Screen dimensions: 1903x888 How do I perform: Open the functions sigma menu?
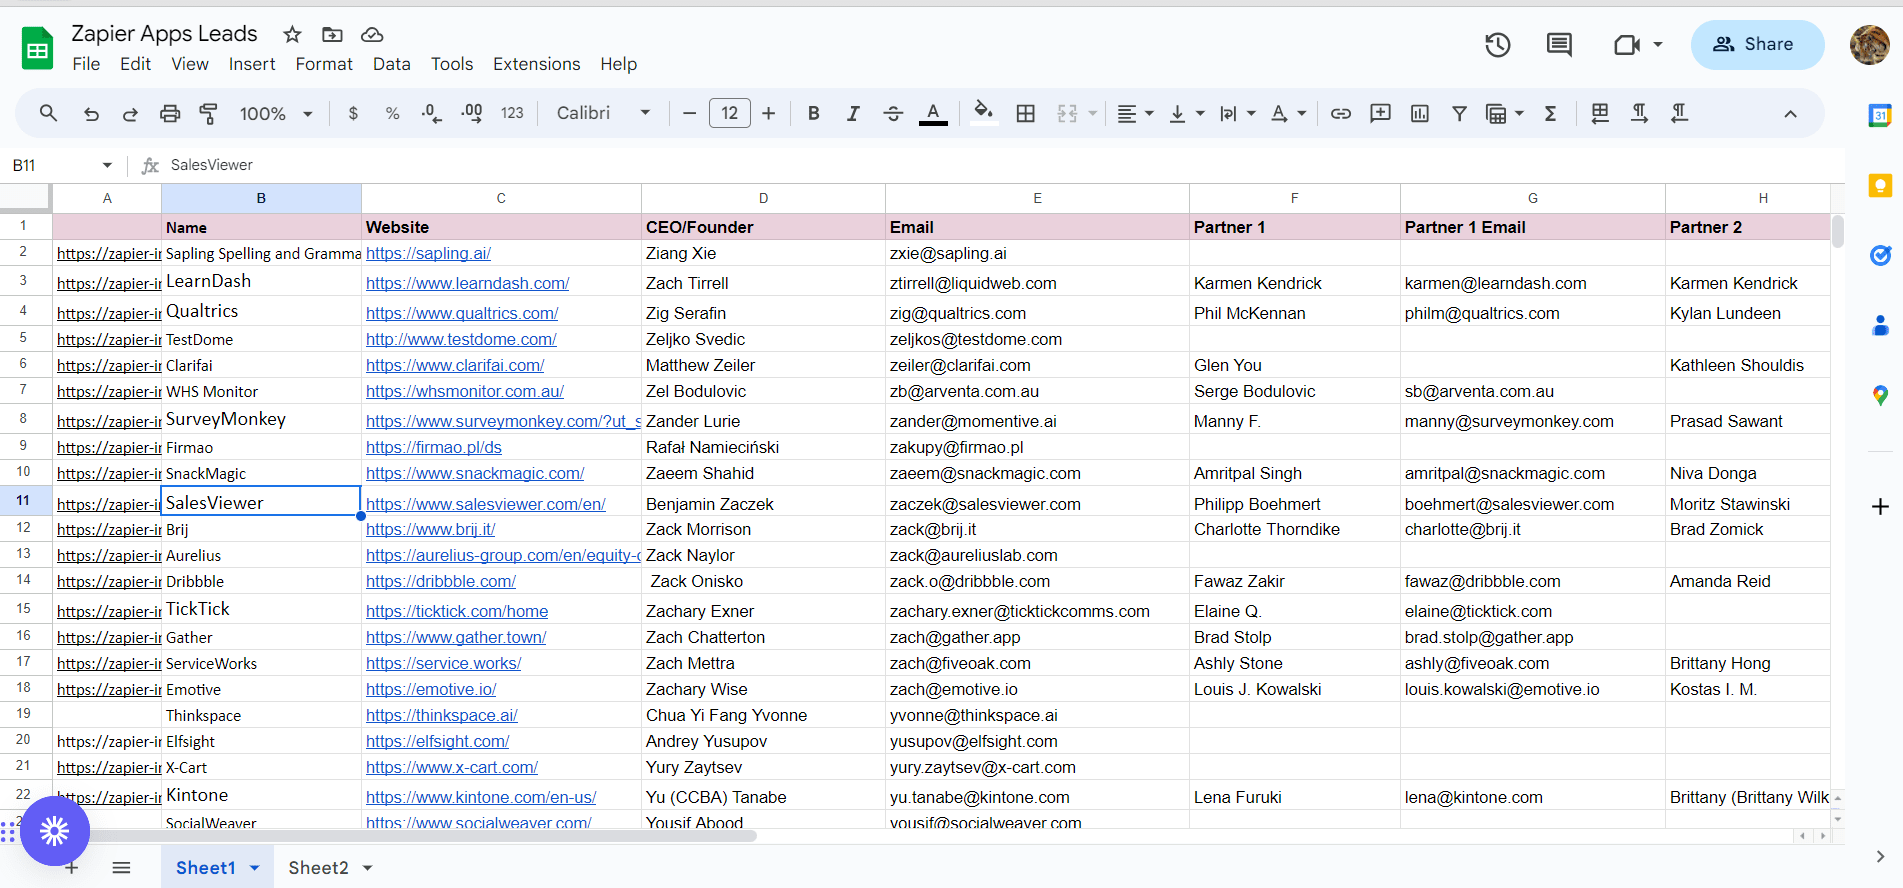click(x=1550, y=113)
